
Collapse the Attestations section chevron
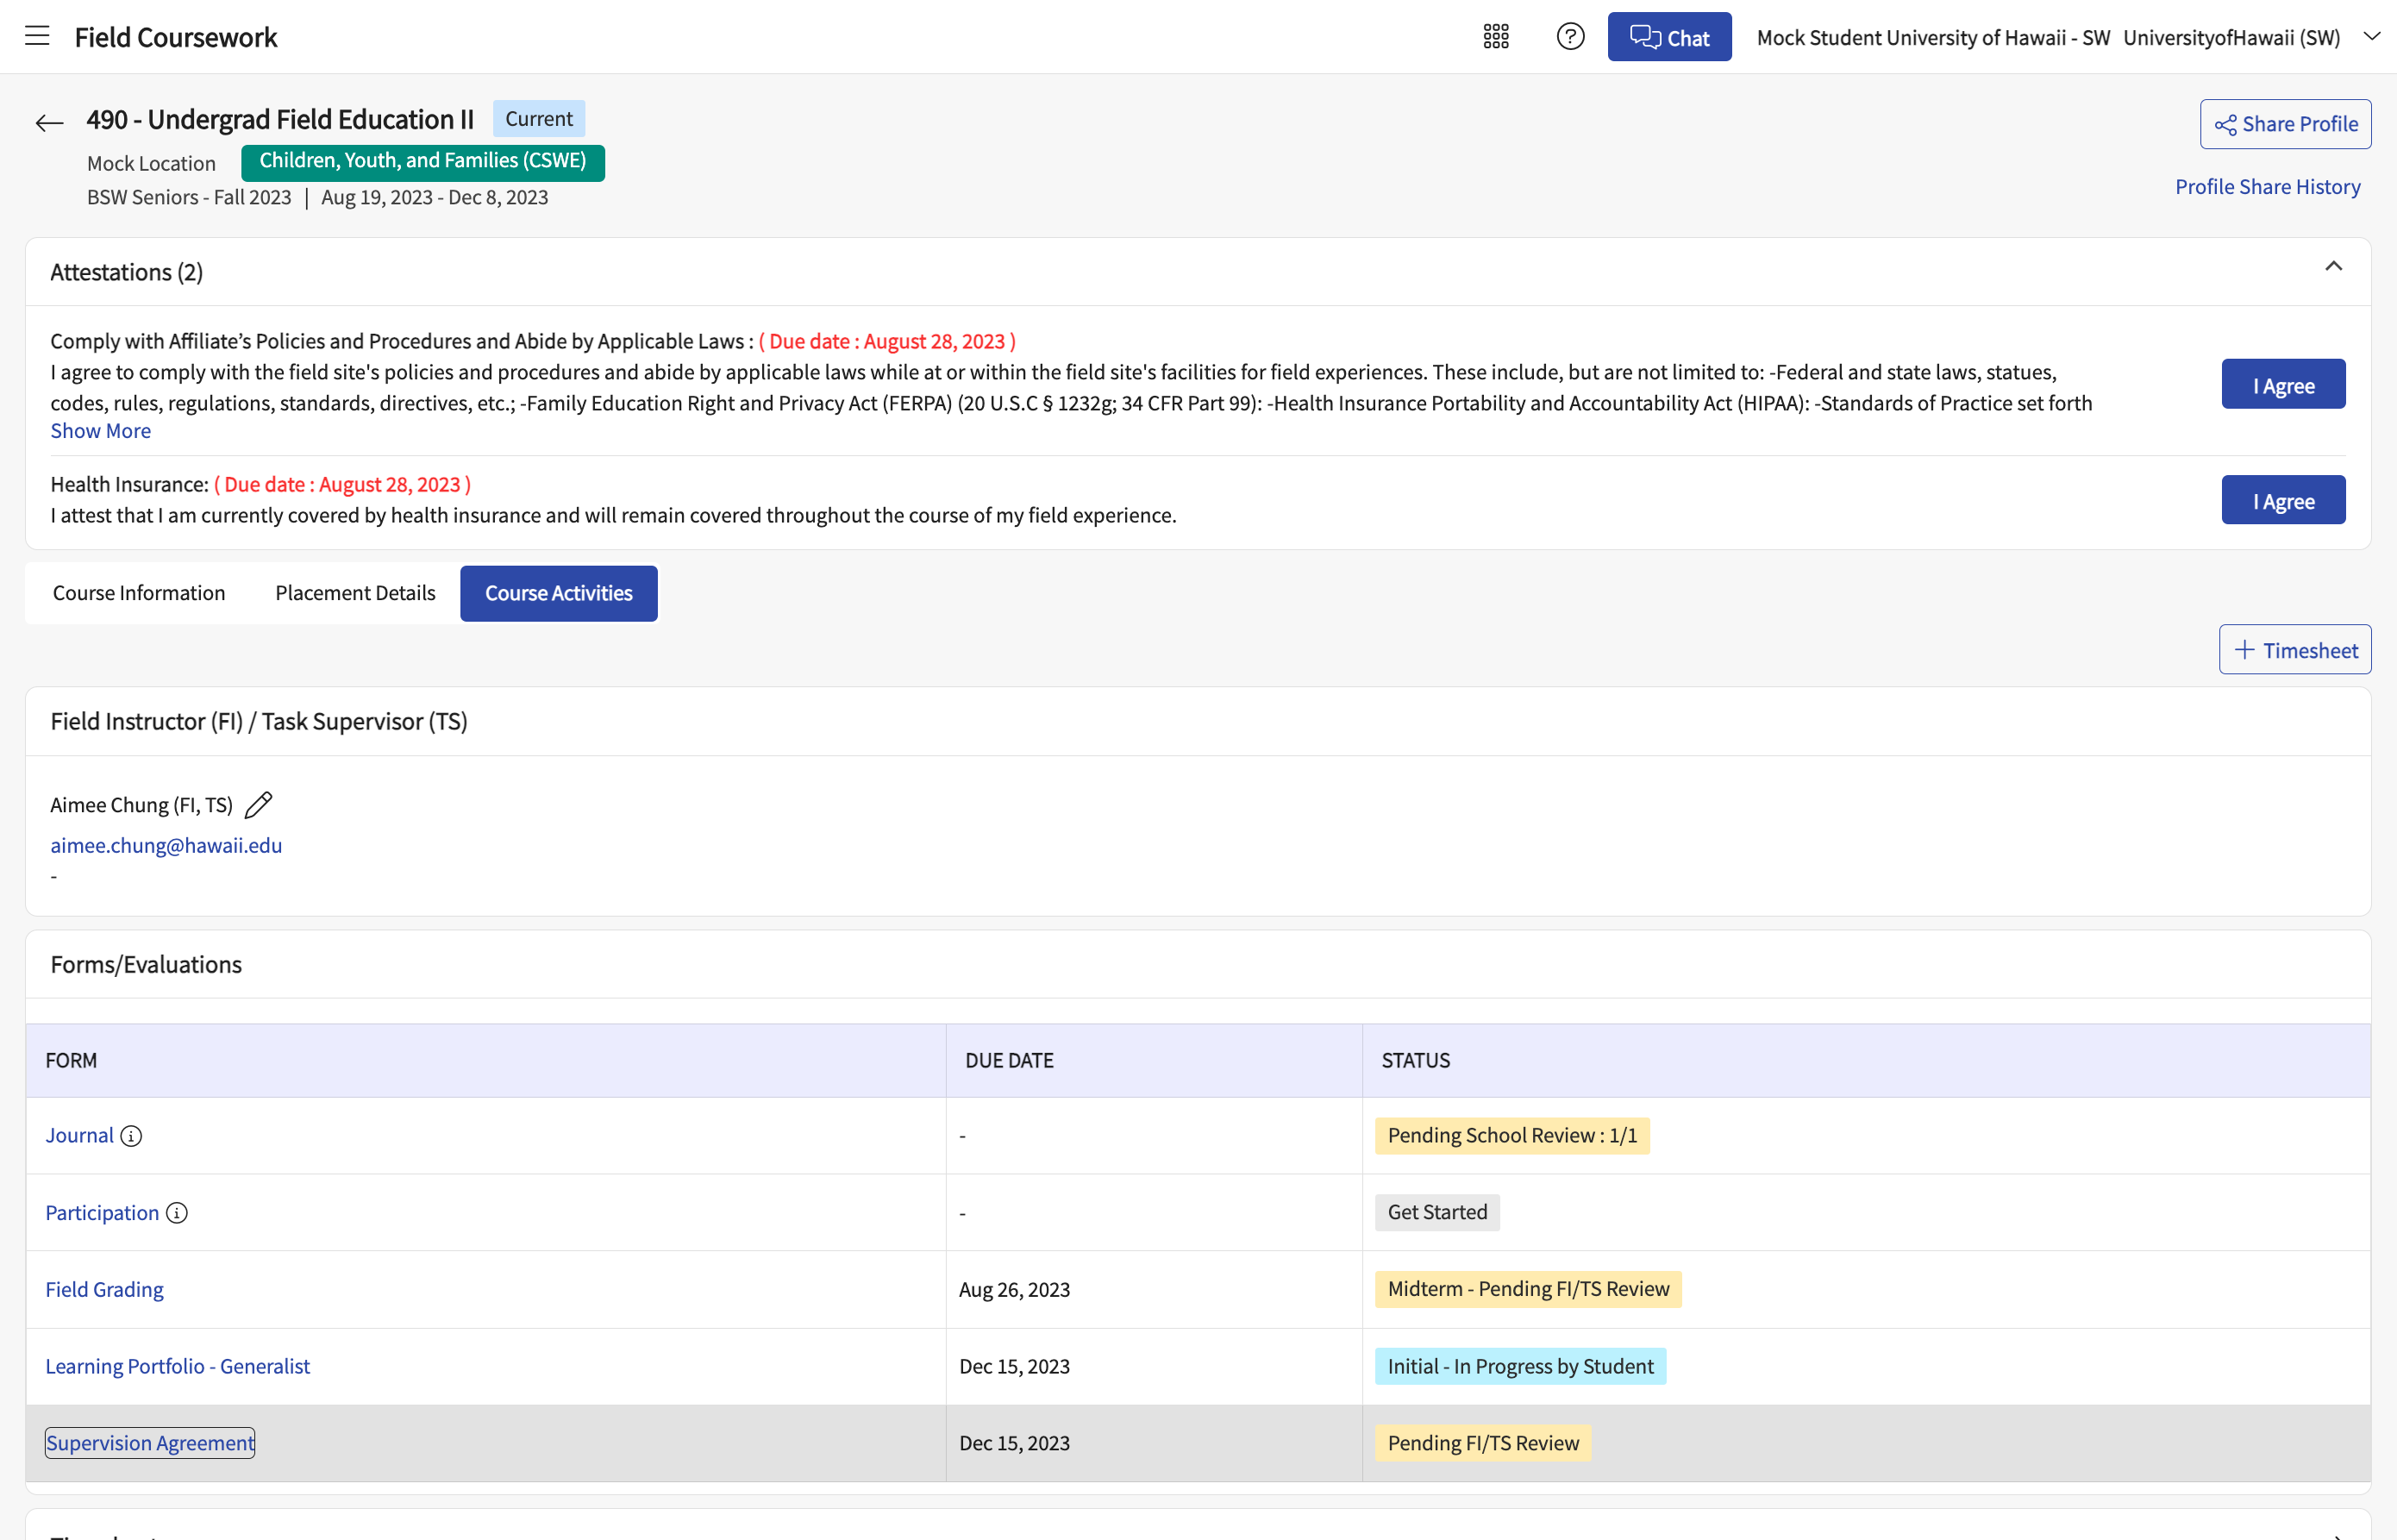2333,266
